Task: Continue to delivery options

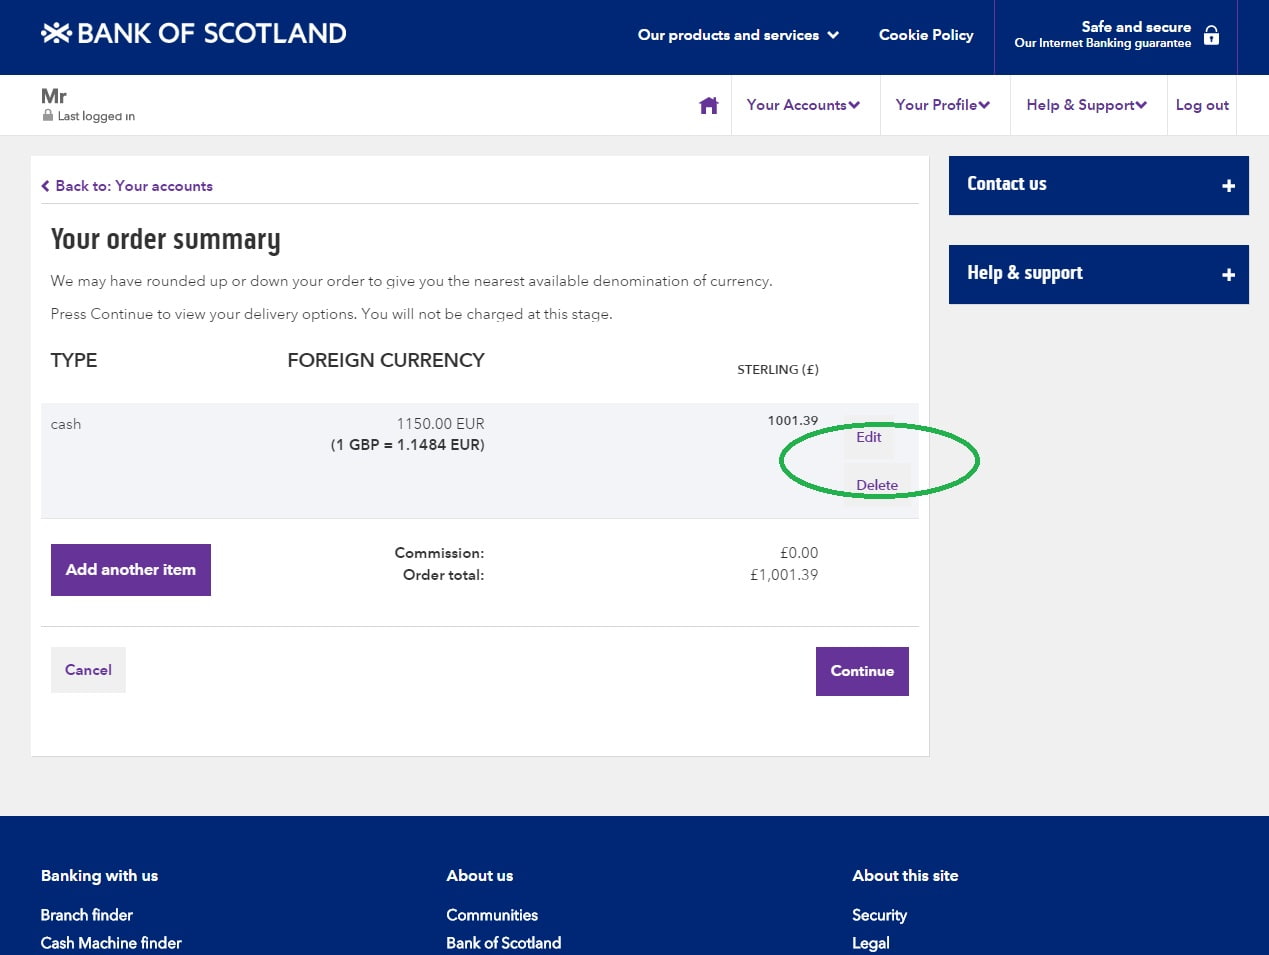Action: coord(862,671)
